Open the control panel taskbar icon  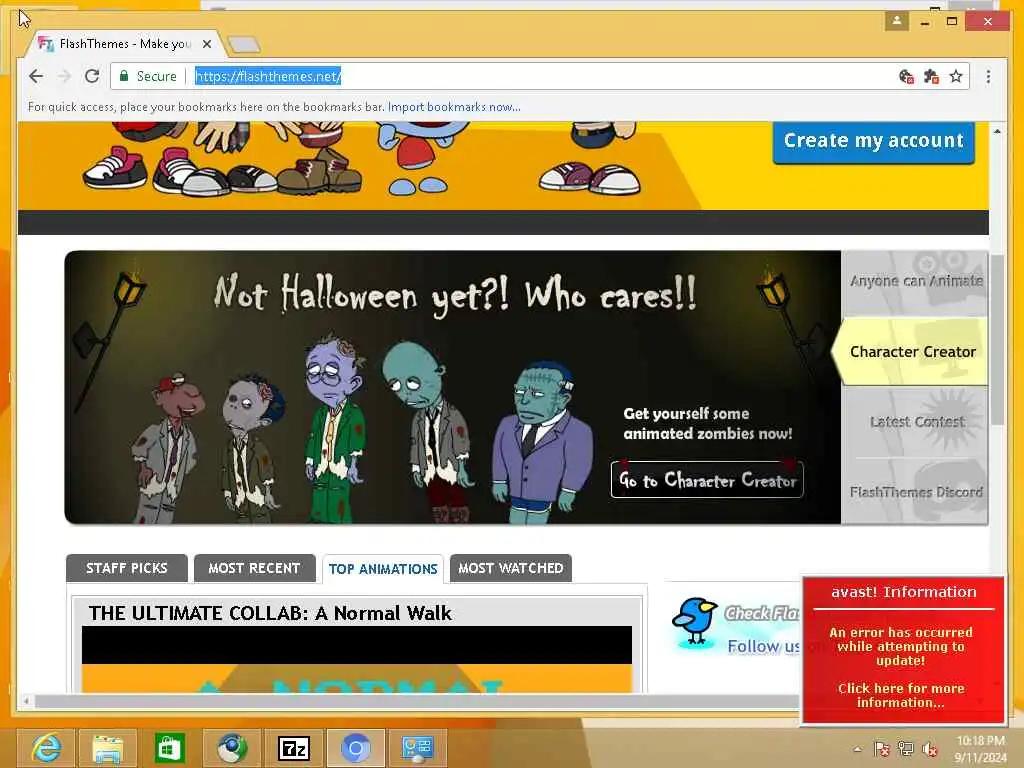tap(418, 748)
